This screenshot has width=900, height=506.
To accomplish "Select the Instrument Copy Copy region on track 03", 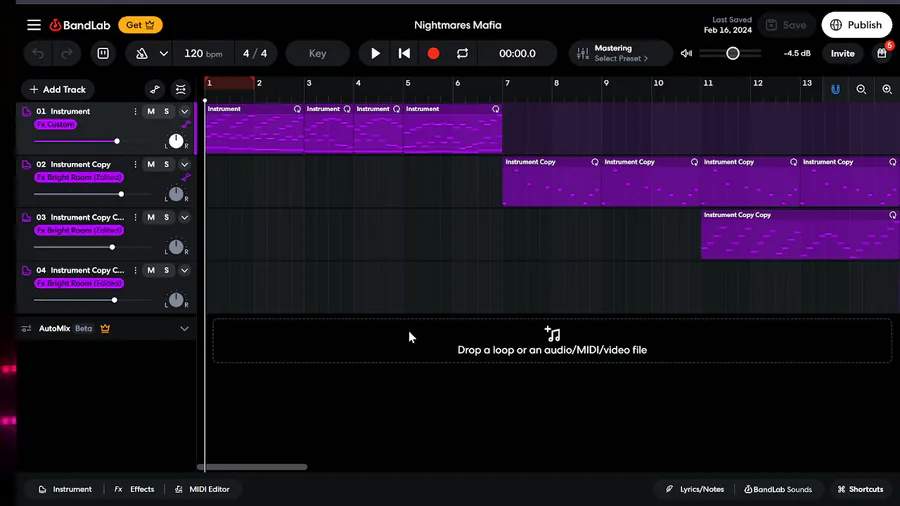I will tap(800, 235).
